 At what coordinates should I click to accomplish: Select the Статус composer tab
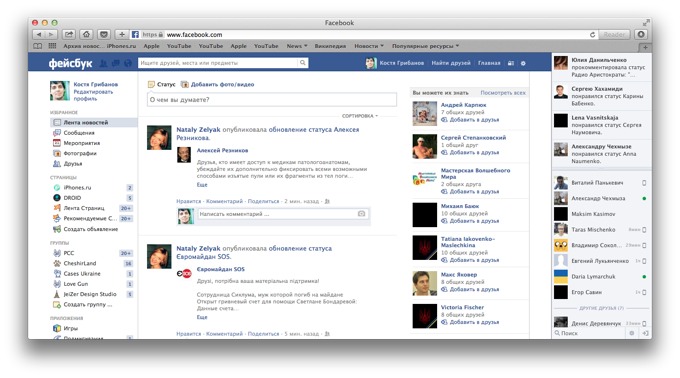click(x=162, y=85)
